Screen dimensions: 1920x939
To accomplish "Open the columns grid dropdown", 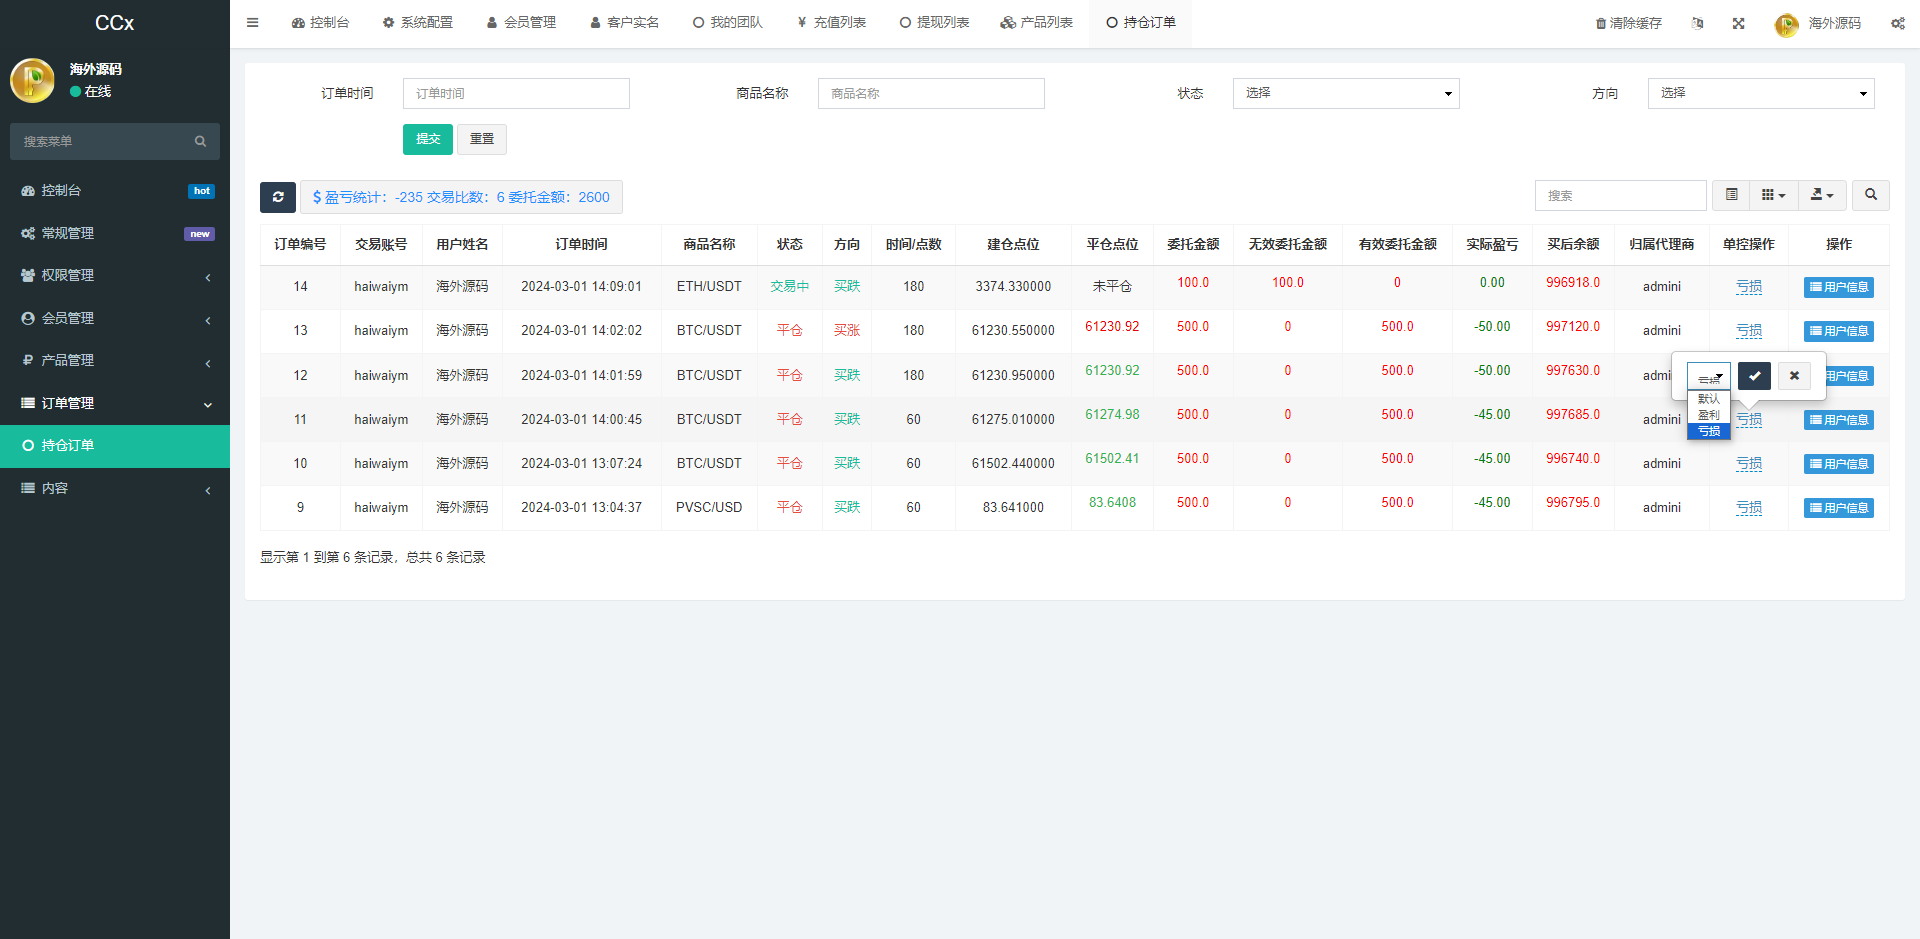I will 1773,195.
